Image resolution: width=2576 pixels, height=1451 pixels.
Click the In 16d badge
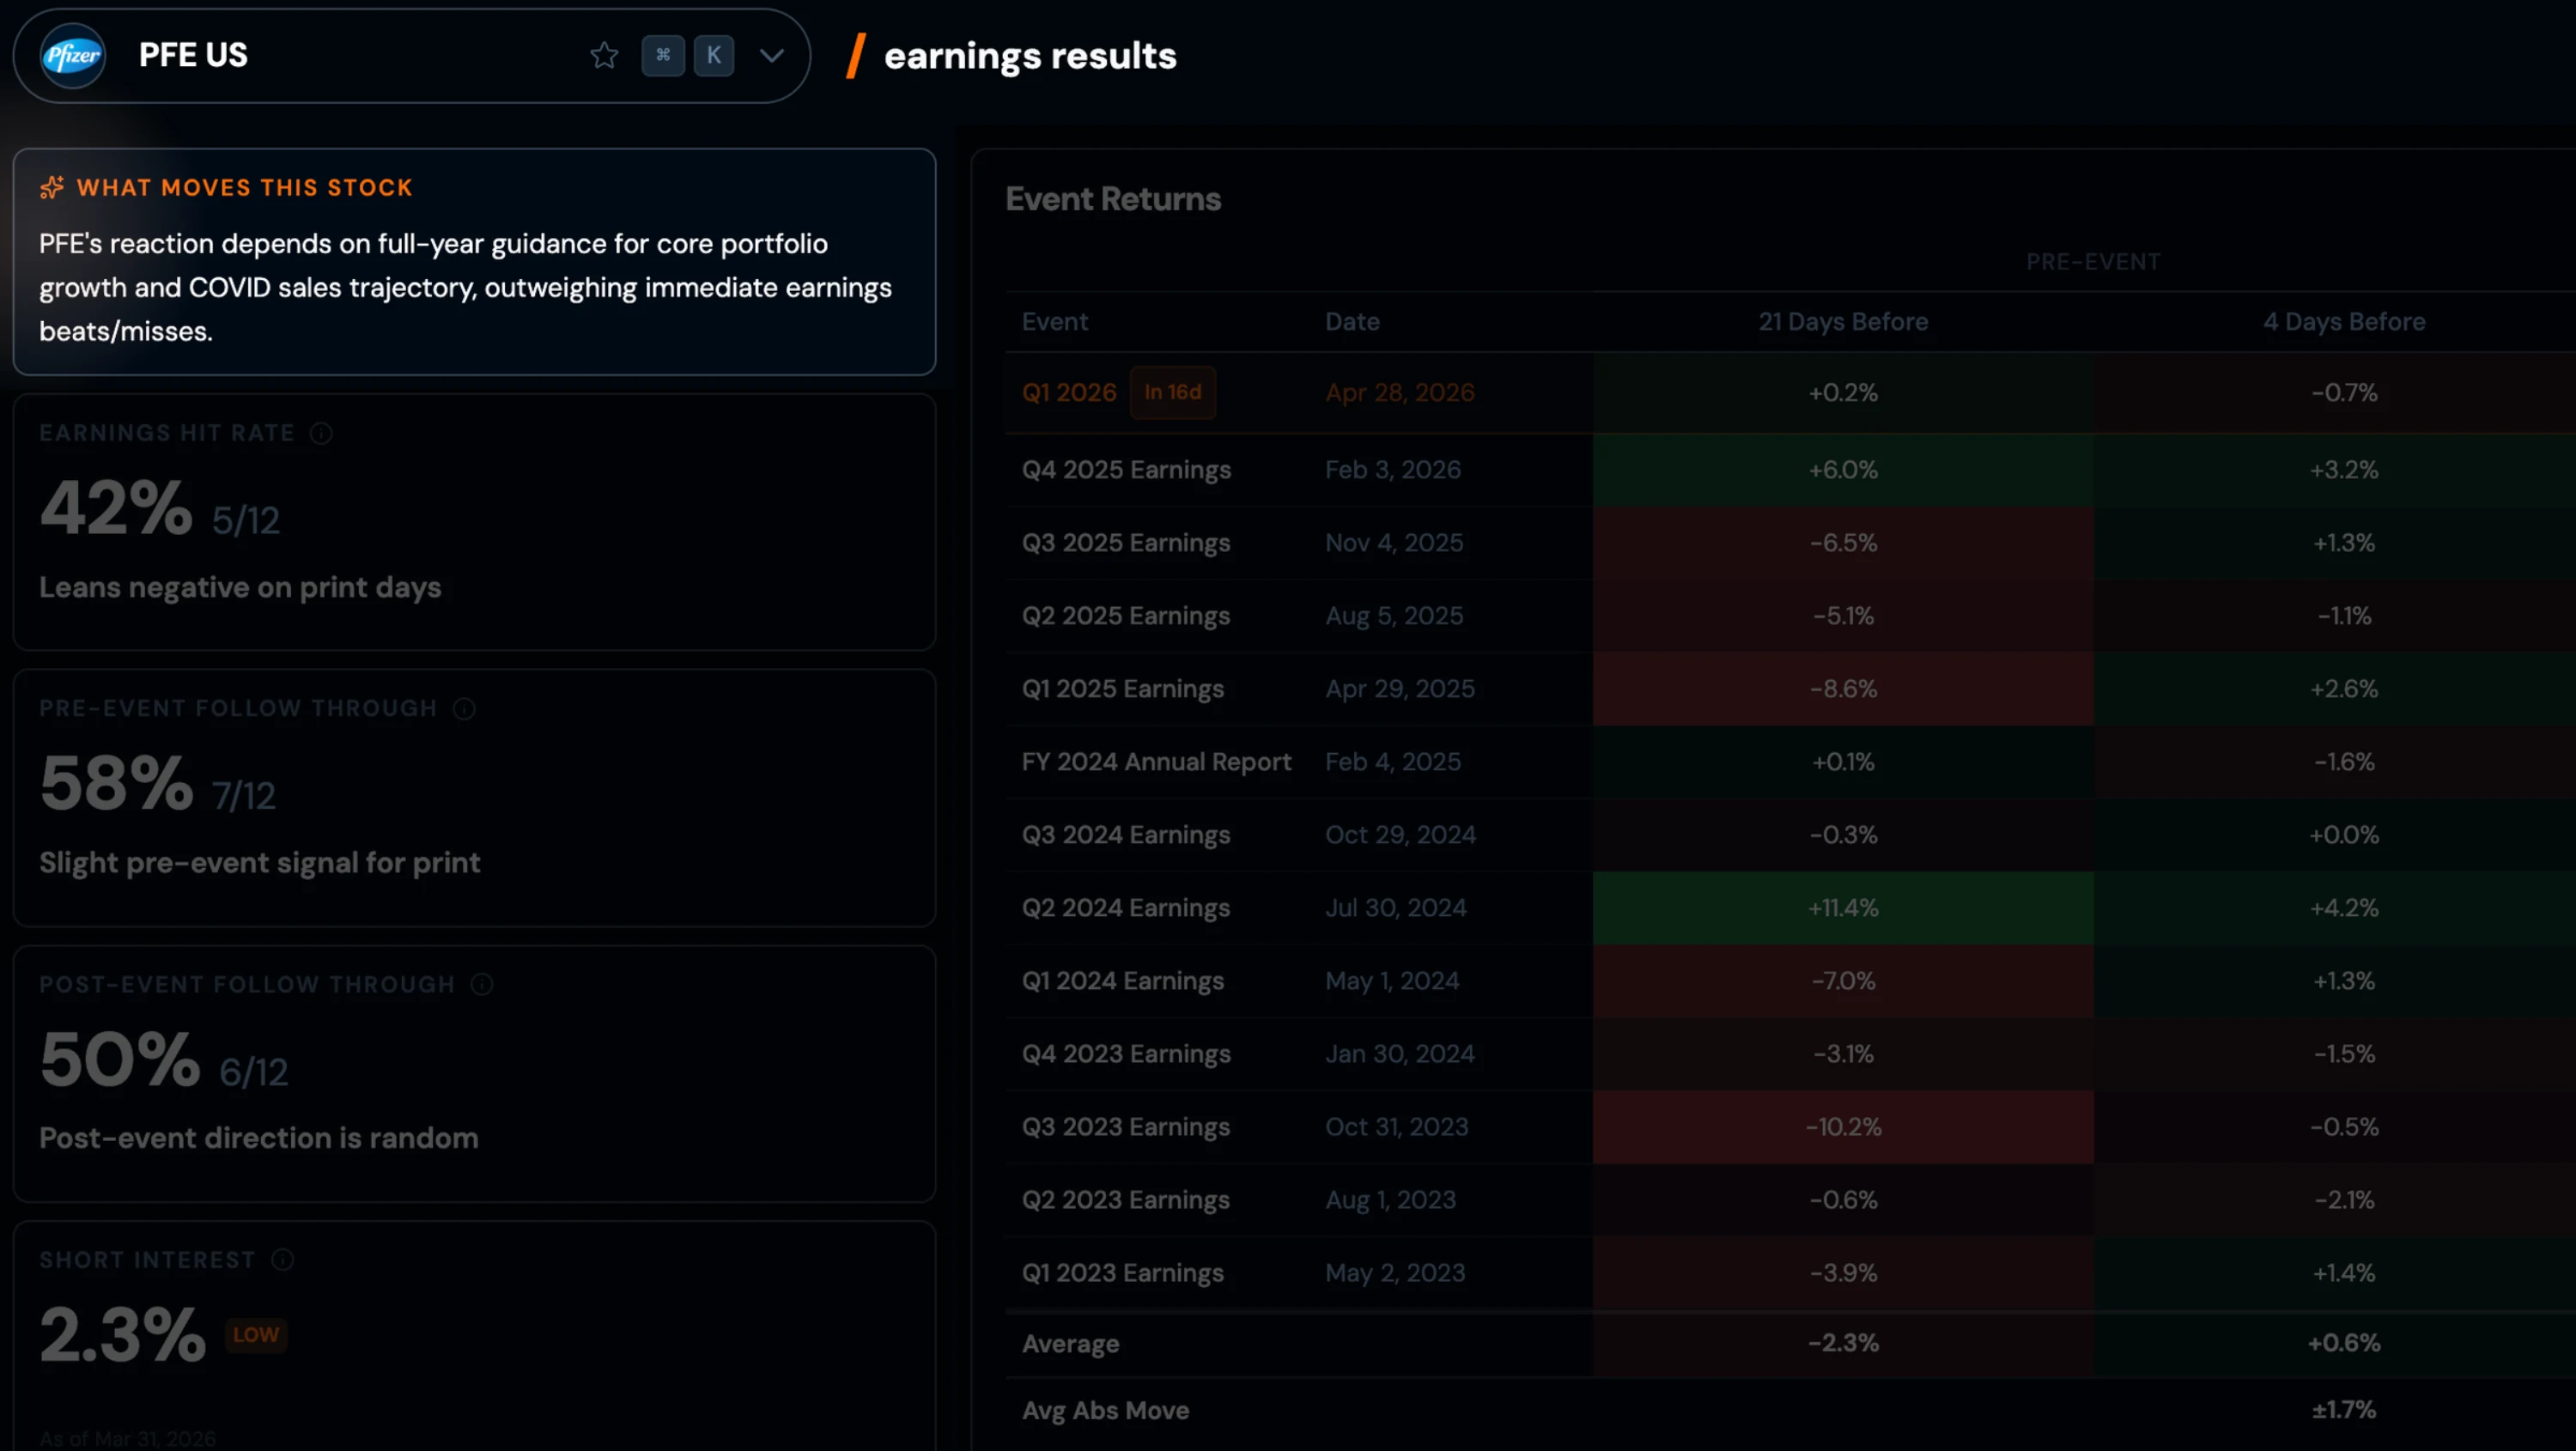pyautogui.click(x=1172, y=393)
